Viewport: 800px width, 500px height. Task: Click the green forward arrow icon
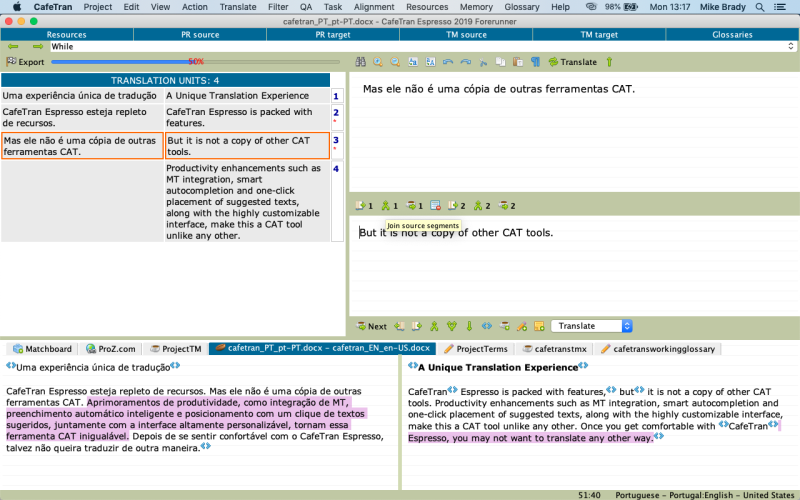[38, 46]
